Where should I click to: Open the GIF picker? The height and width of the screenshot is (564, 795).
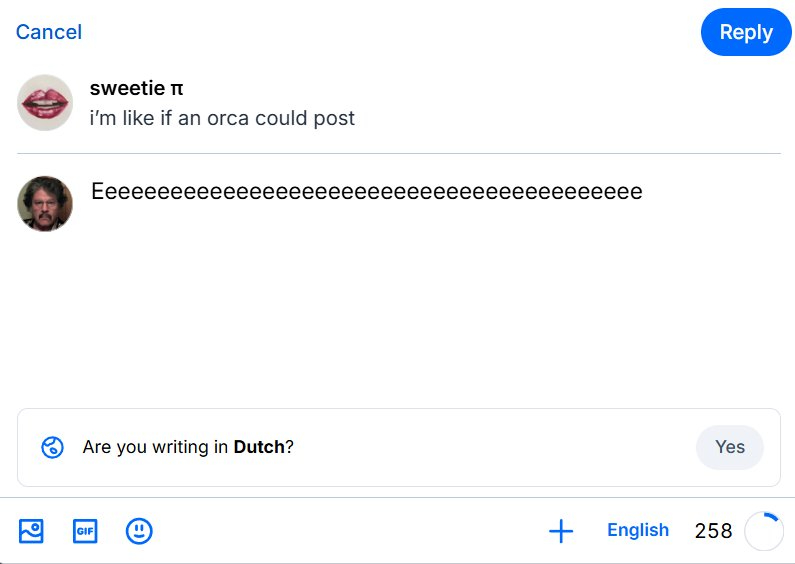point(85,530)
